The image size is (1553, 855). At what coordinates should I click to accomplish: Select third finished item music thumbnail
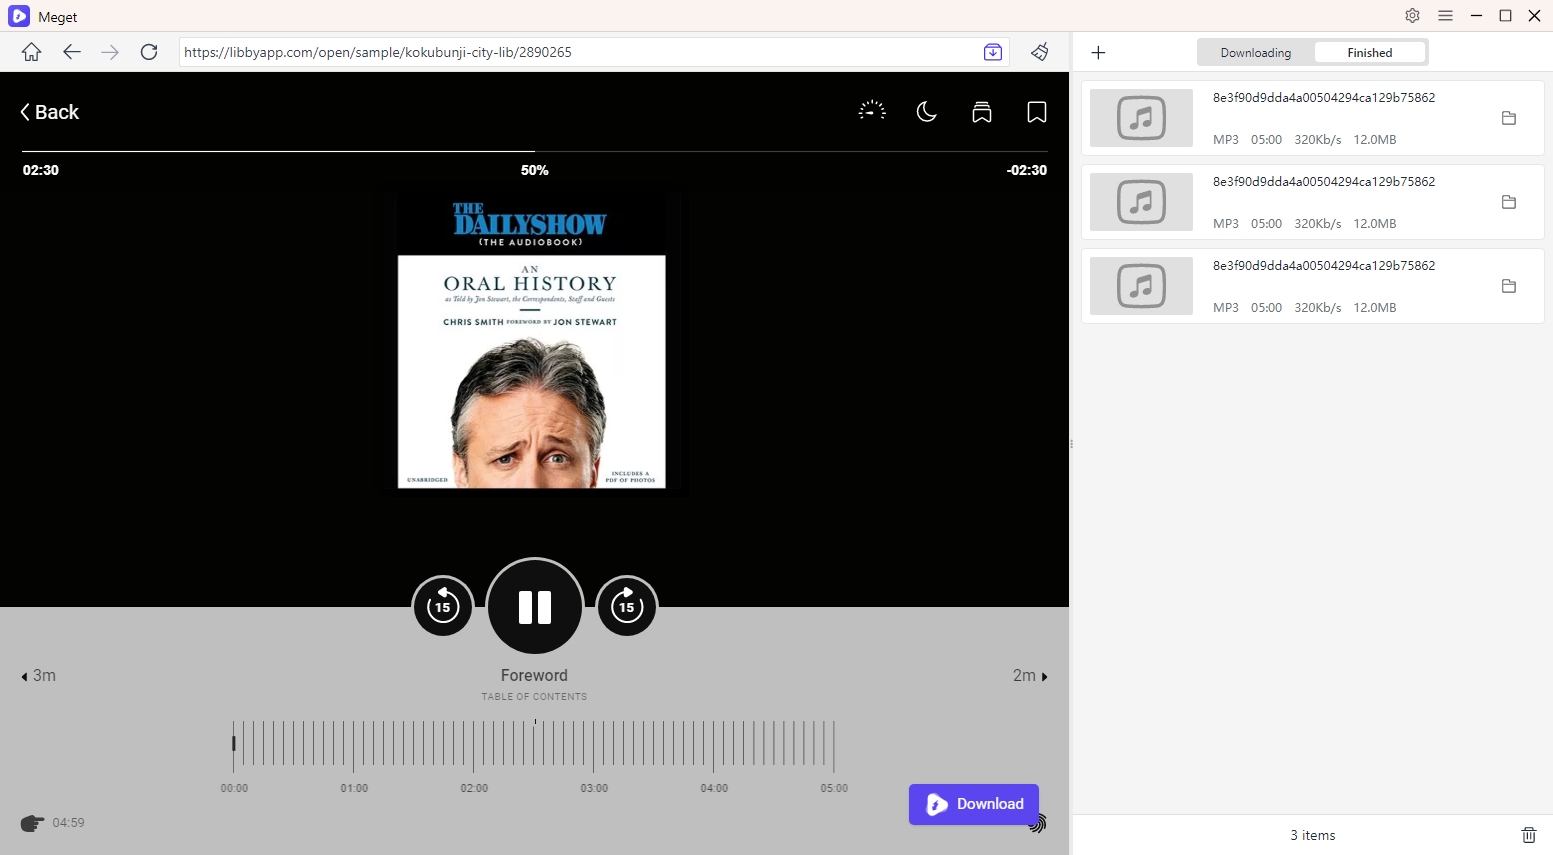(x=1141, y=286)
